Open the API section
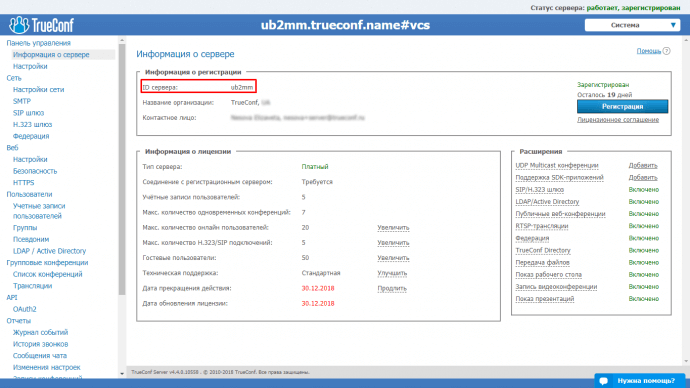The width and height of the screenshot is (690, 388). tap(11, 297)
